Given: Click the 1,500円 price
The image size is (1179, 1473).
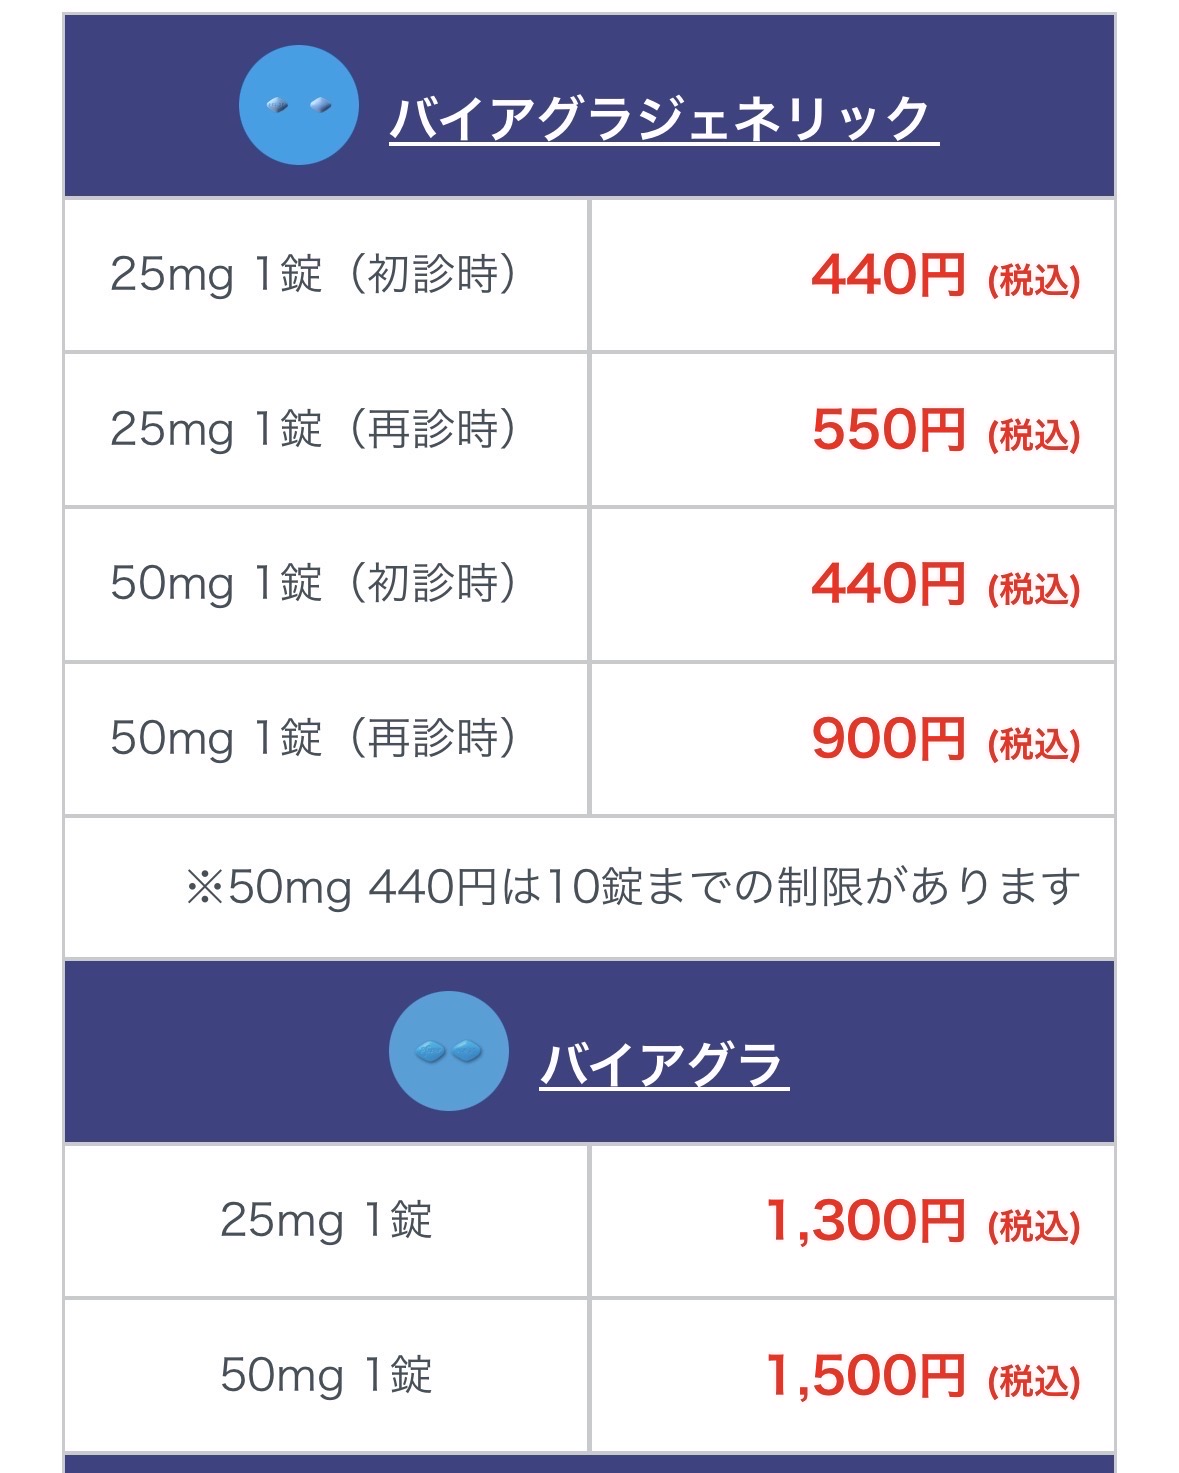Looking at the screenshot, I should point(865,1376).
